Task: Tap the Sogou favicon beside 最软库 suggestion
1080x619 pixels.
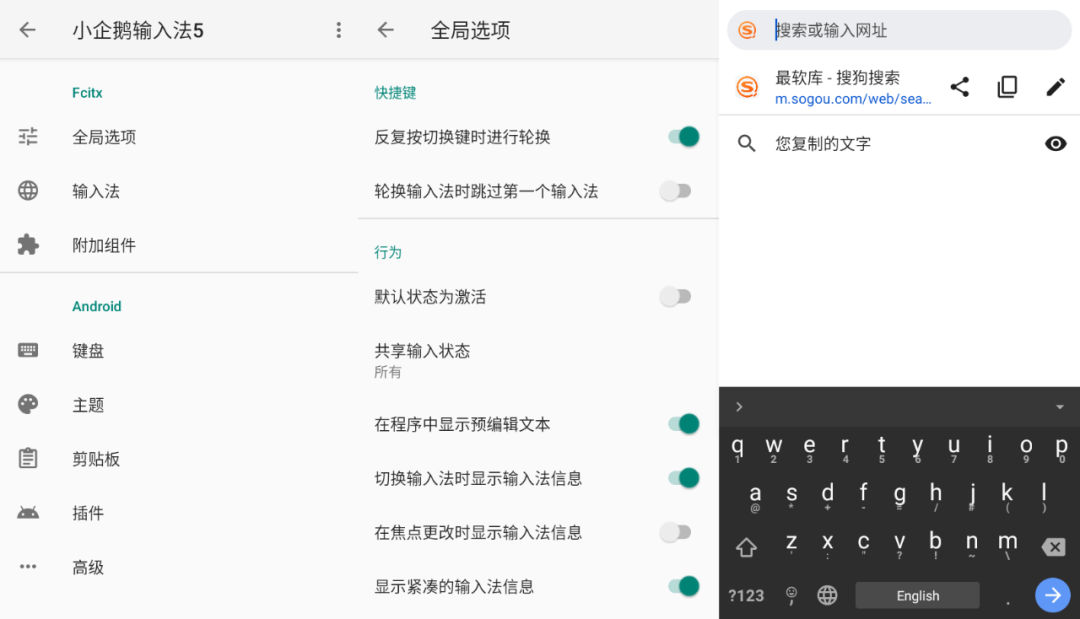Action: [747, 87]
